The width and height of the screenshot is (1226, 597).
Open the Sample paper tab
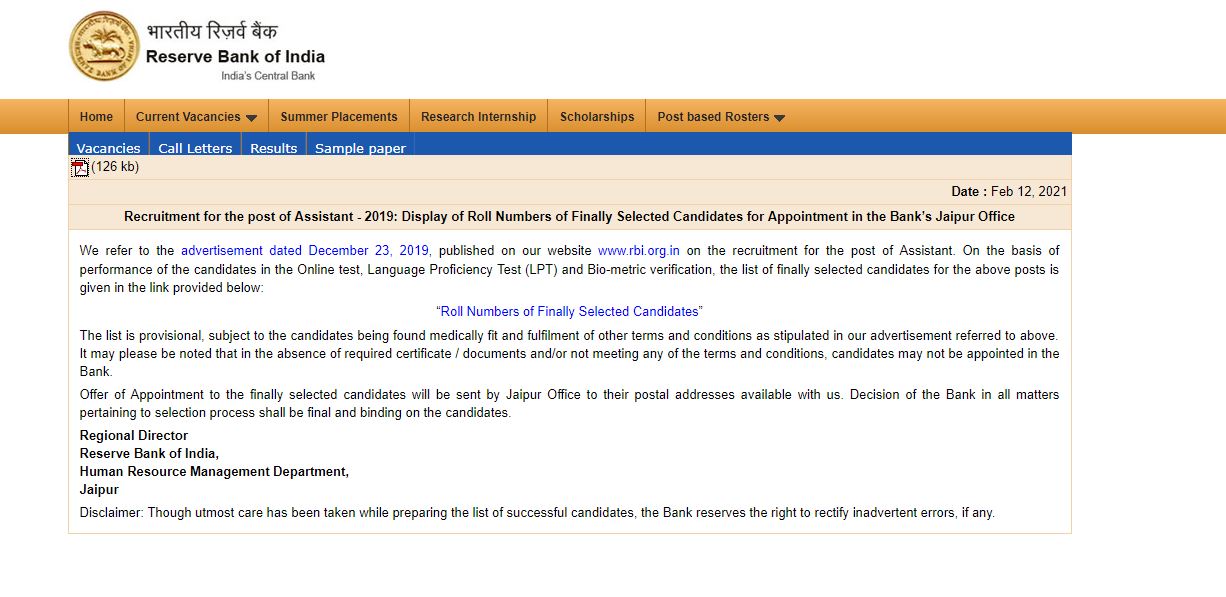coord(359,147)
